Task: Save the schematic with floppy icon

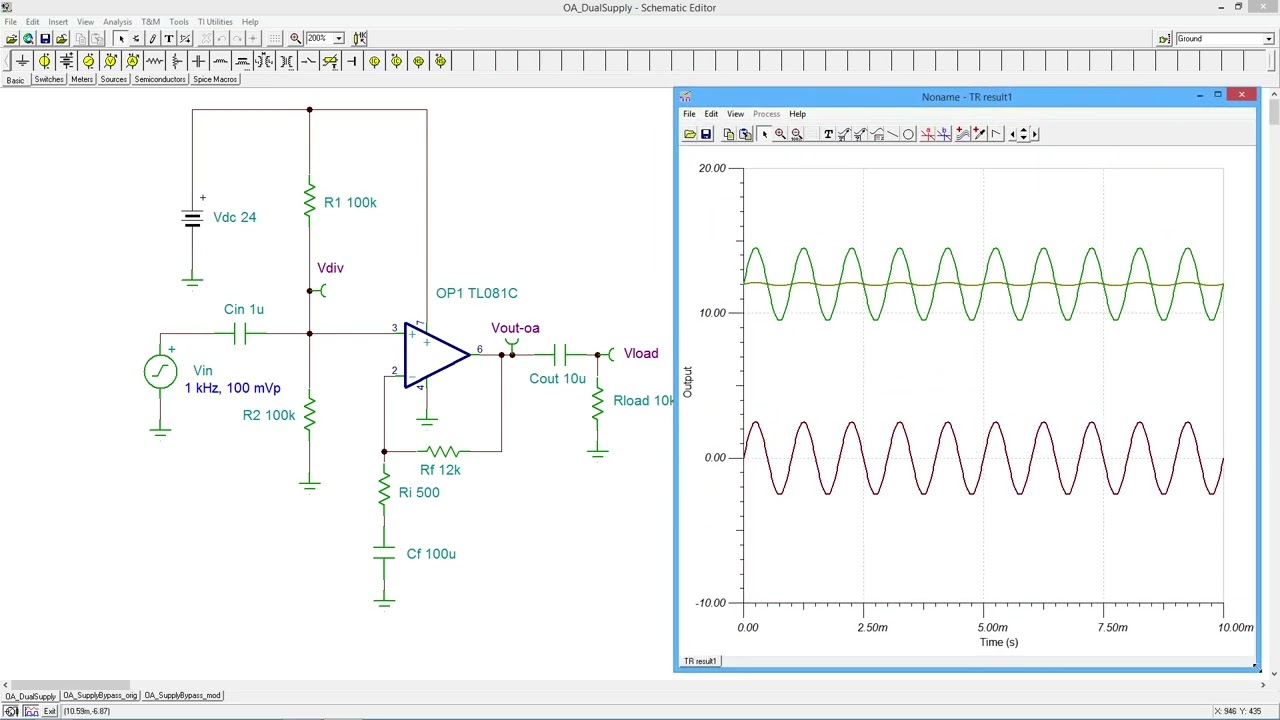Action: pyautogui.click(x=45, y=39)
